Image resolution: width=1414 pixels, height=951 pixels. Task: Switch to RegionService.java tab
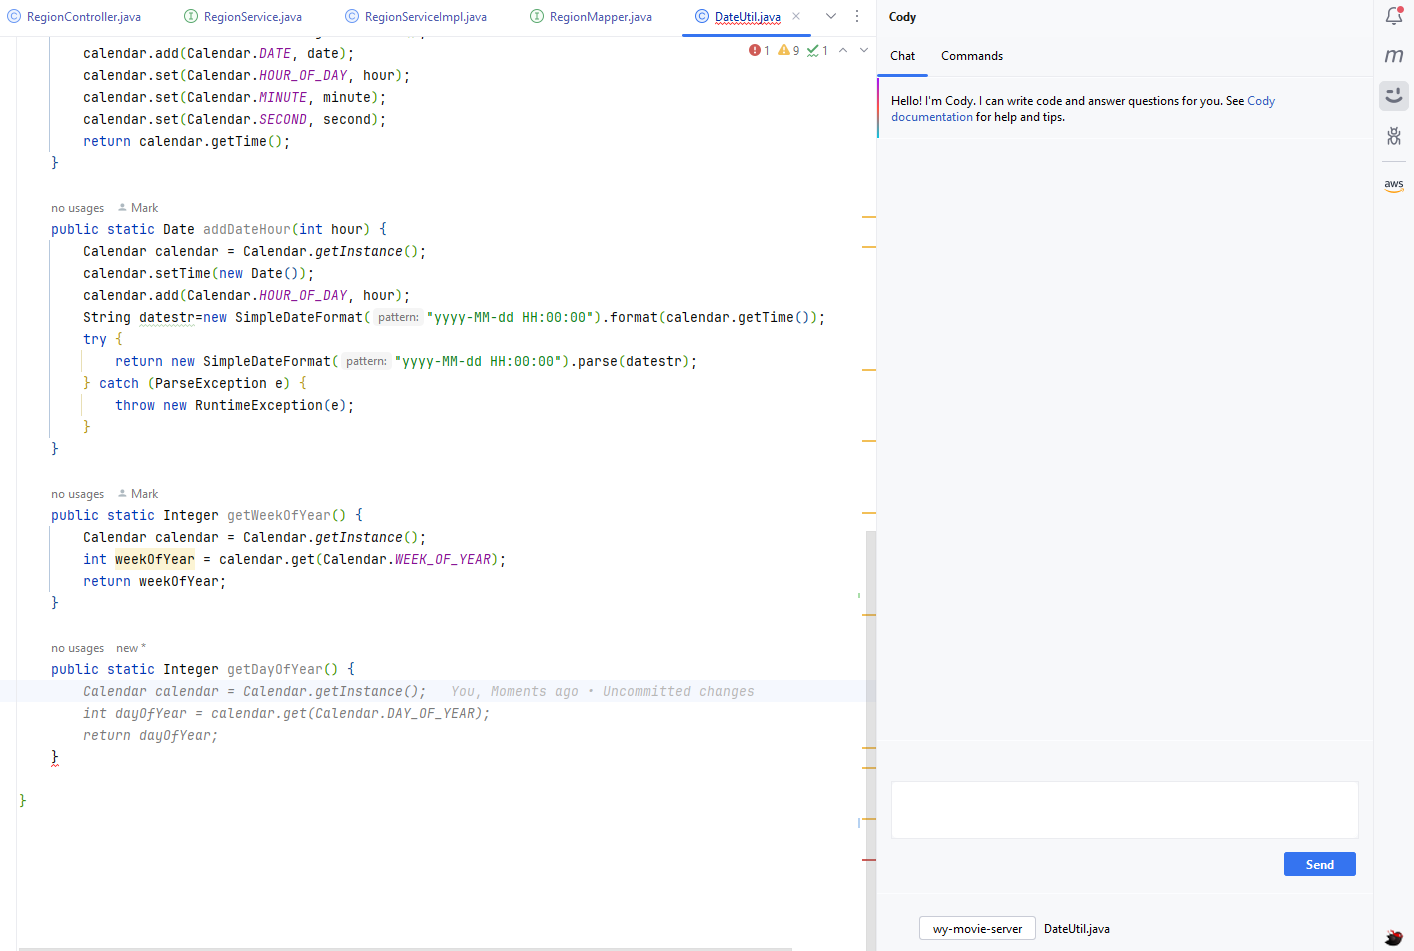[243, 17]
